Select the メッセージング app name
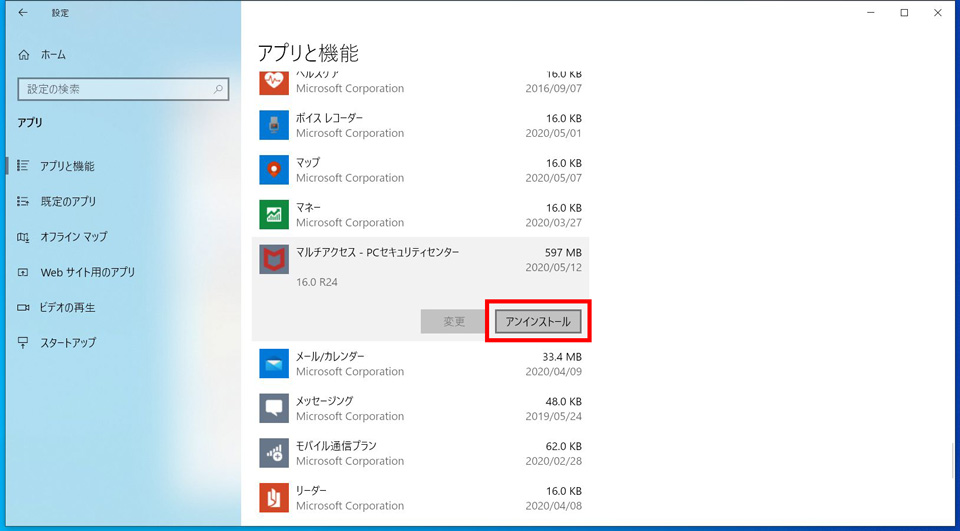960x531 pixels. pyautogui.click(x=324, y=401)
